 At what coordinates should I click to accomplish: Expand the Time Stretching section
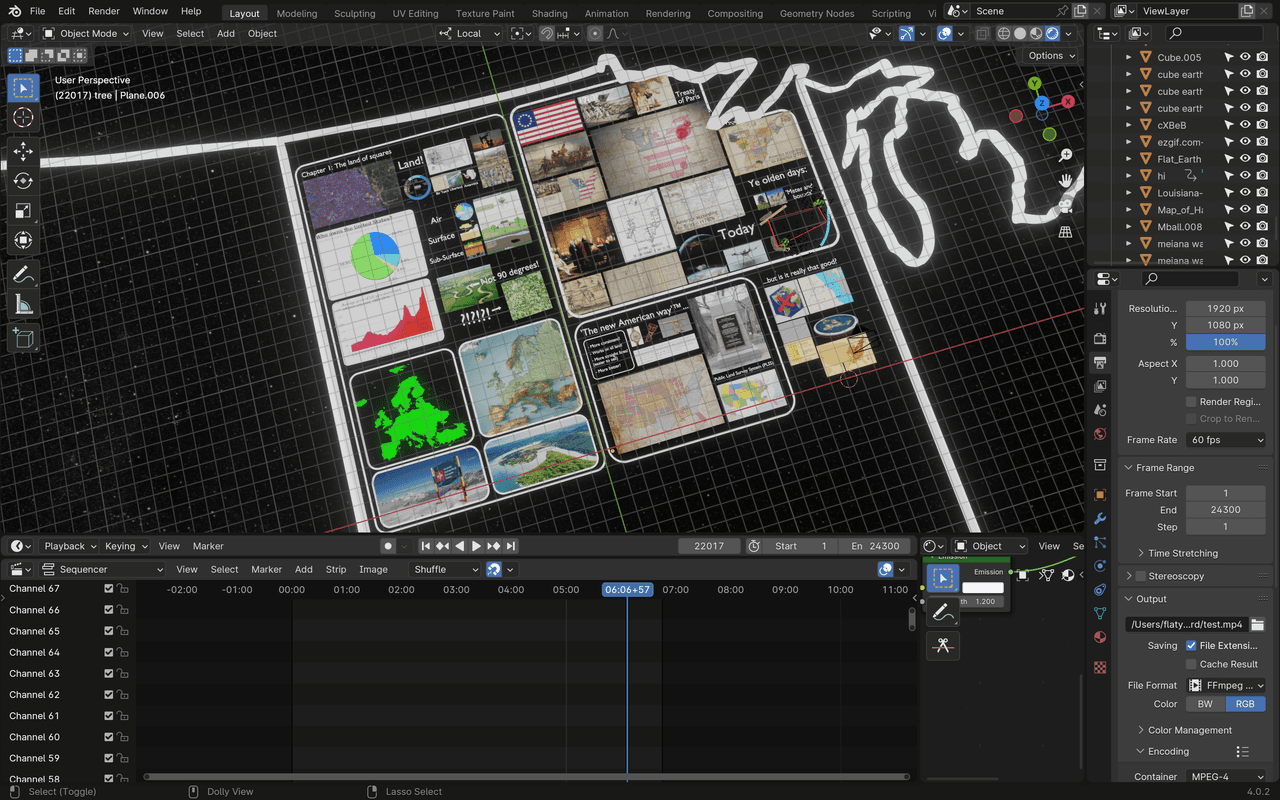click(x=1182, y=553)
